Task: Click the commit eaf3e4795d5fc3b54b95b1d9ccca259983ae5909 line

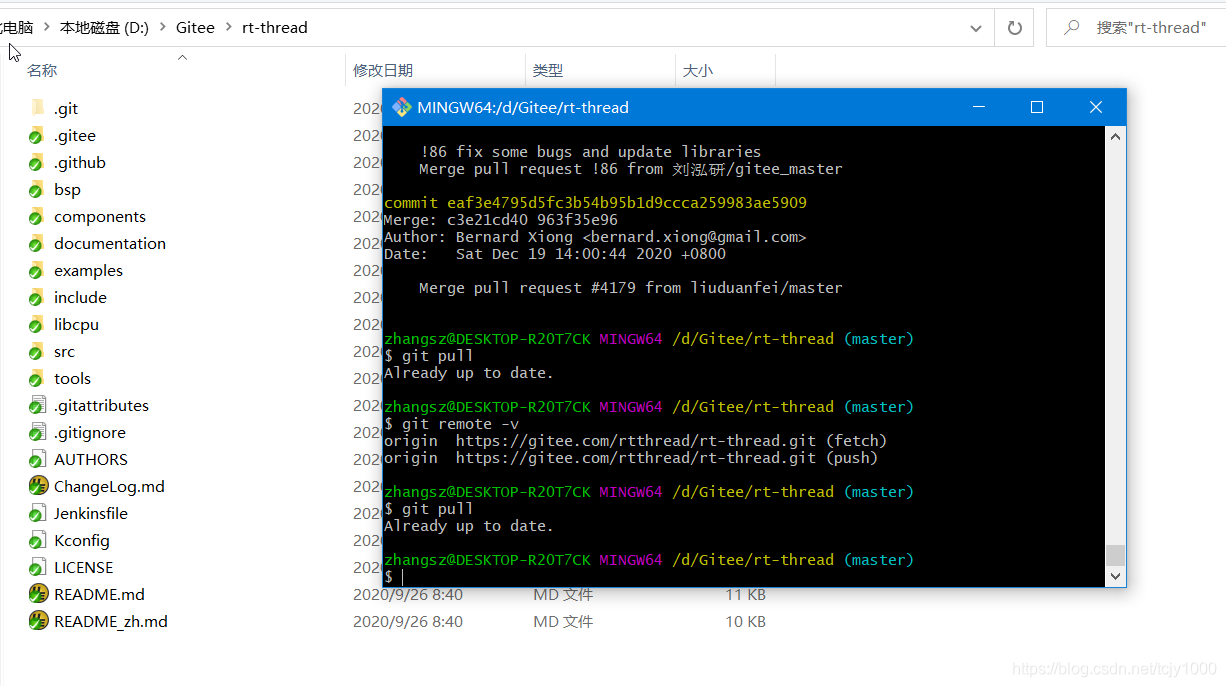Action: [x=595, y=203]
